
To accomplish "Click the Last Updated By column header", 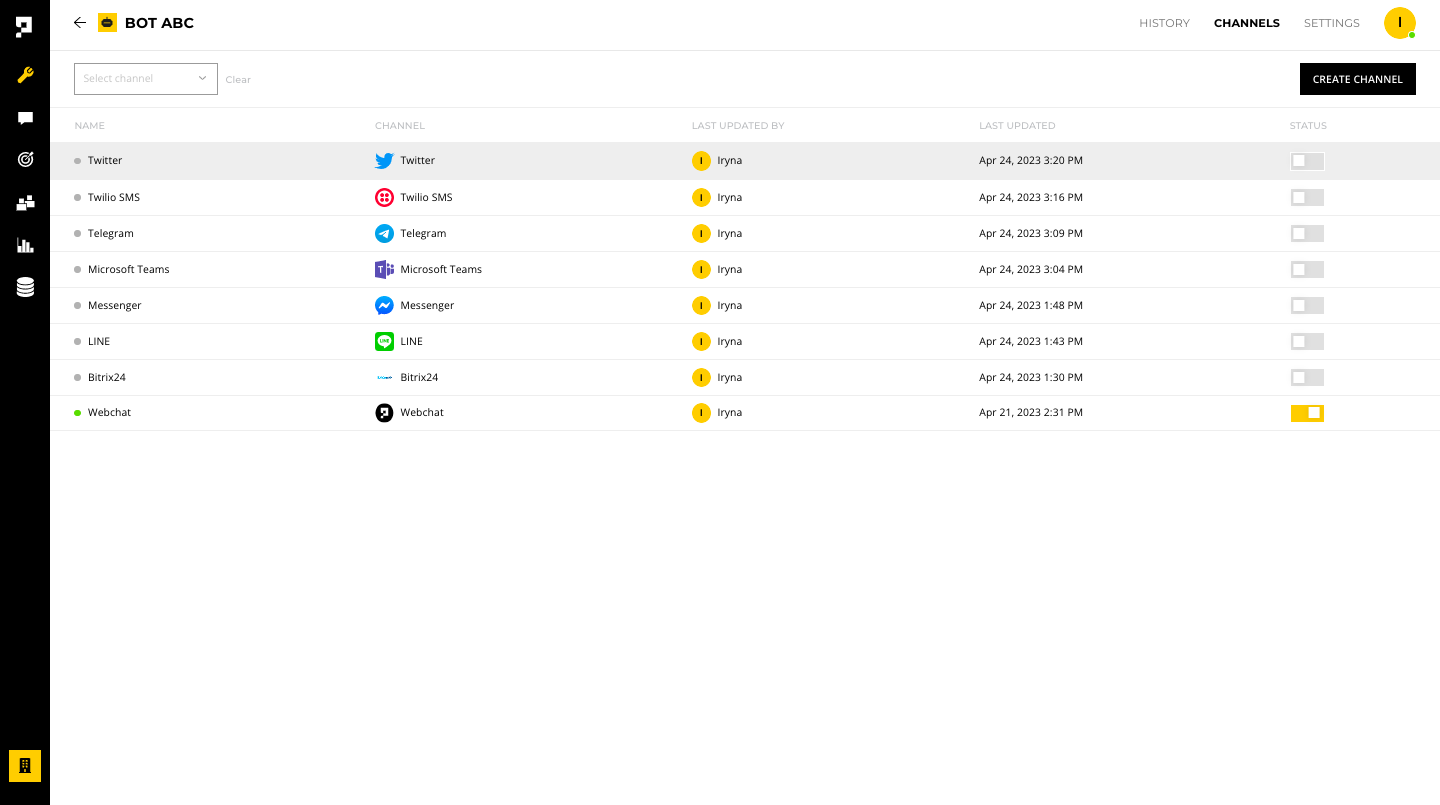I will pyautogui.click(x=738, y=126).
